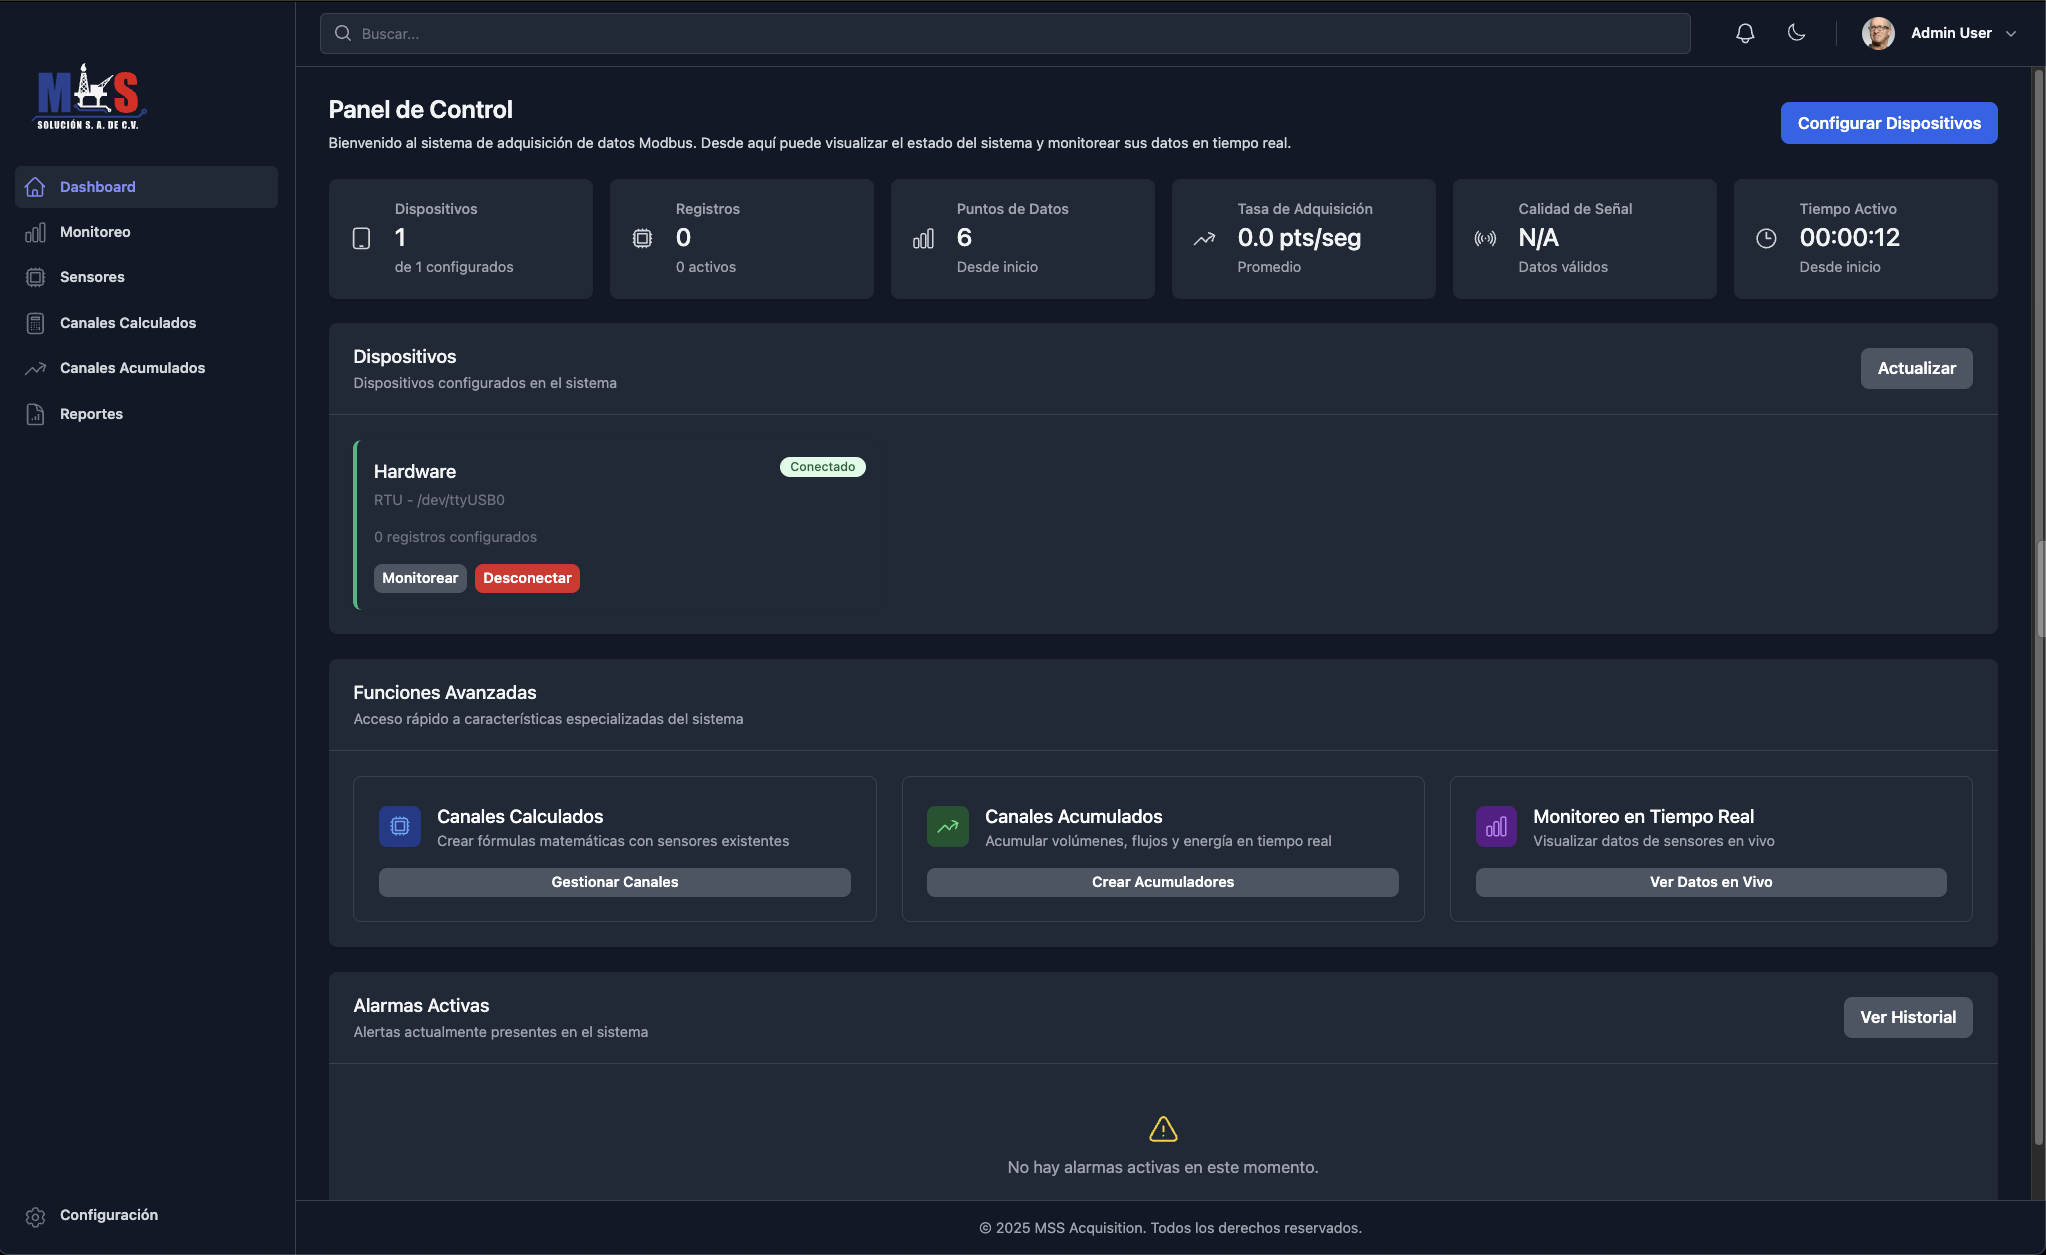Image resolution: width=2046 pixels, height=1255 pixels.
Task: Click the Reportes document icon in sidebar
Action: pos(35,414)
